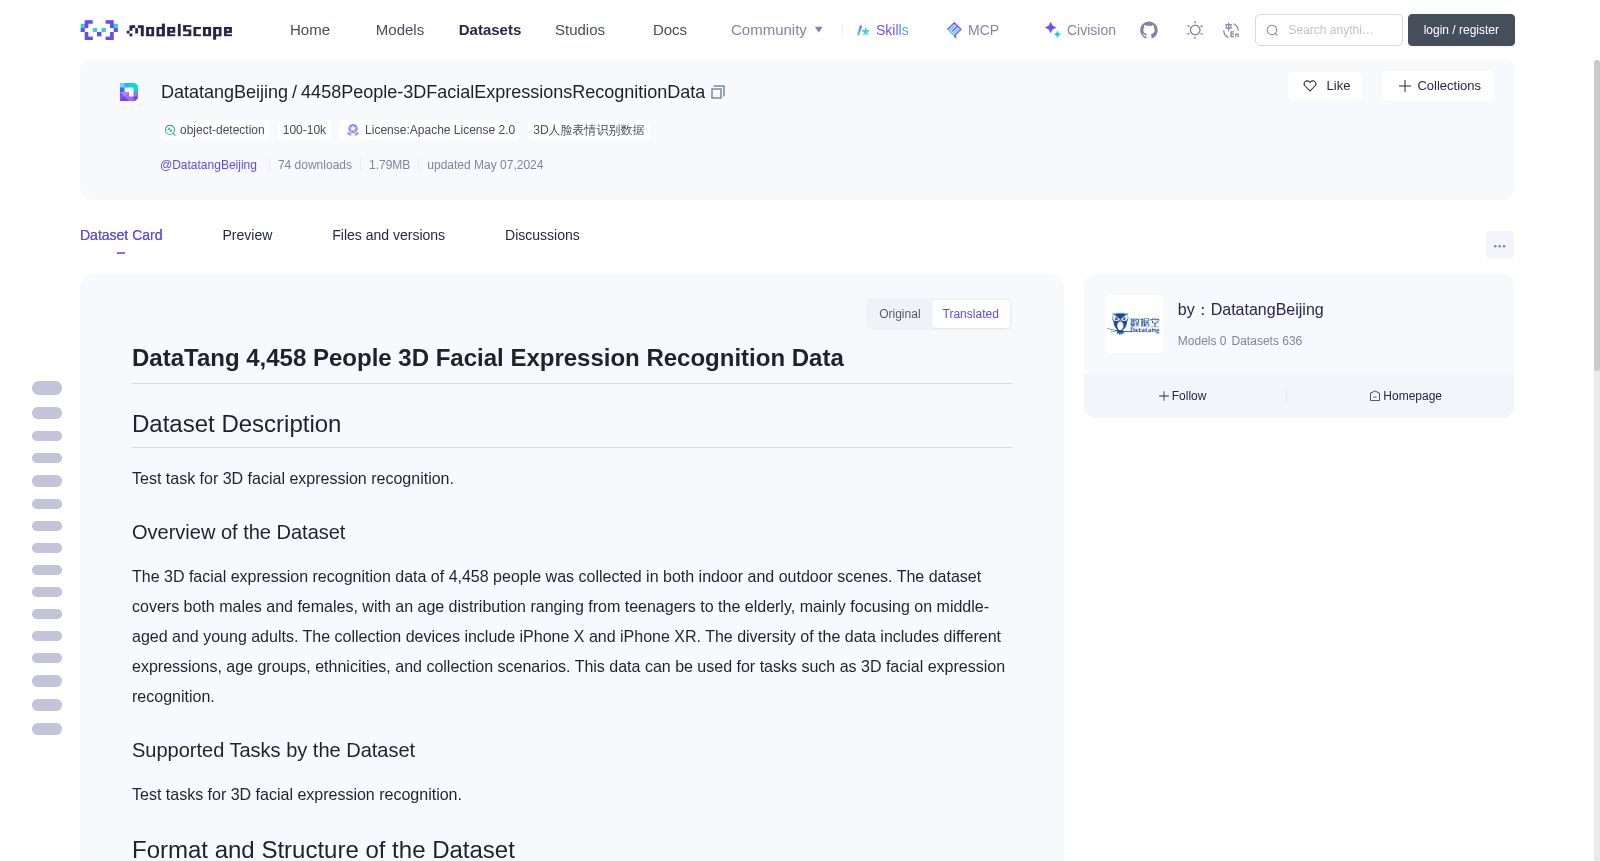
Task: Add dataset to Collections
Action: click(1438, 86)
